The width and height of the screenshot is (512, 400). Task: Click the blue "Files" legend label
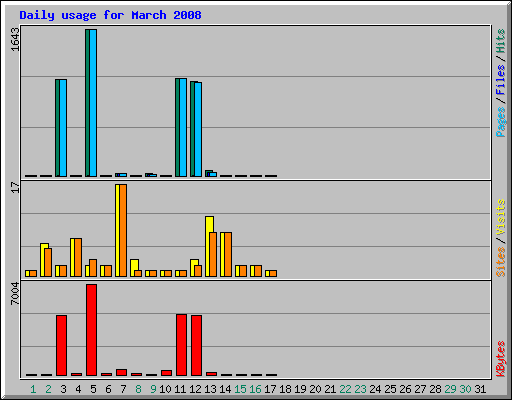[x=500, y=79]
